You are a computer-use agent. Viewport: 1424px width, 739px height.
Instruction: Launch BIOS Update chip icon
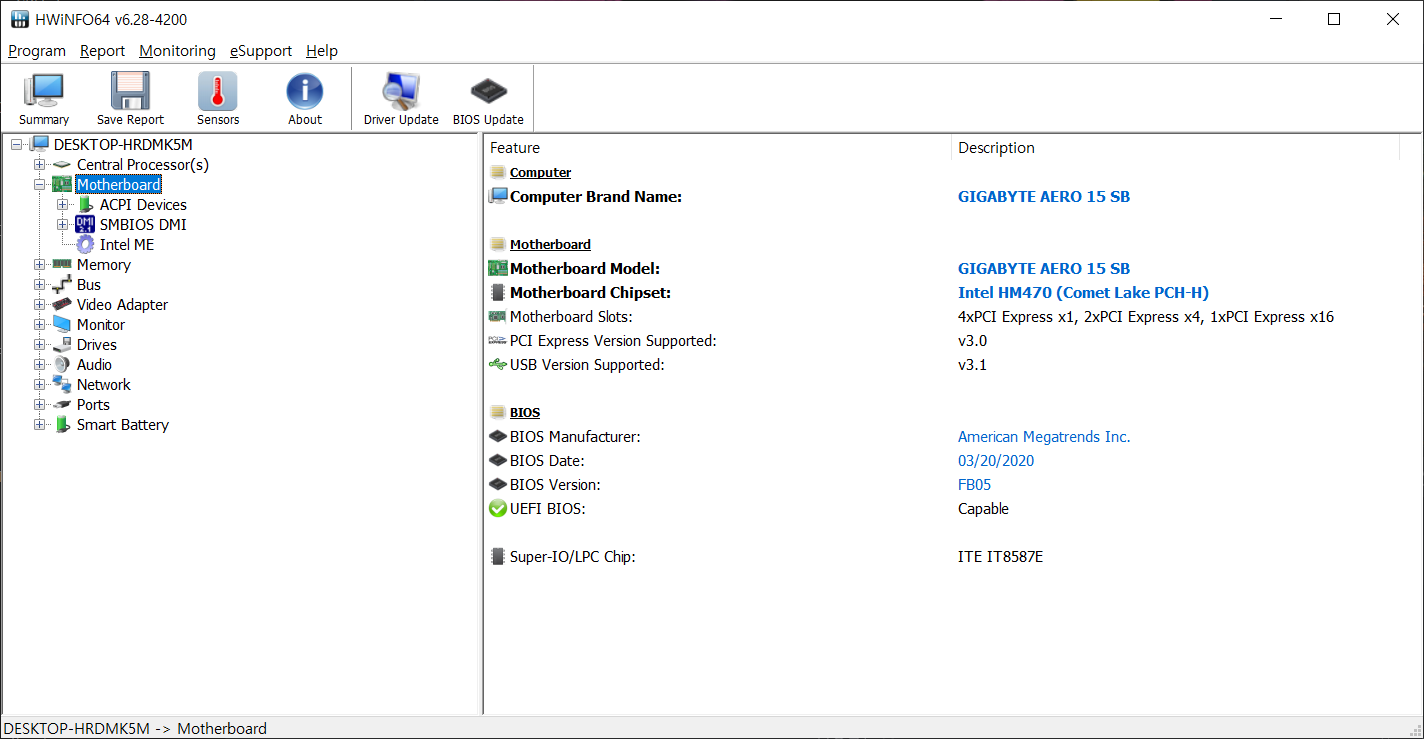(488, 91)
